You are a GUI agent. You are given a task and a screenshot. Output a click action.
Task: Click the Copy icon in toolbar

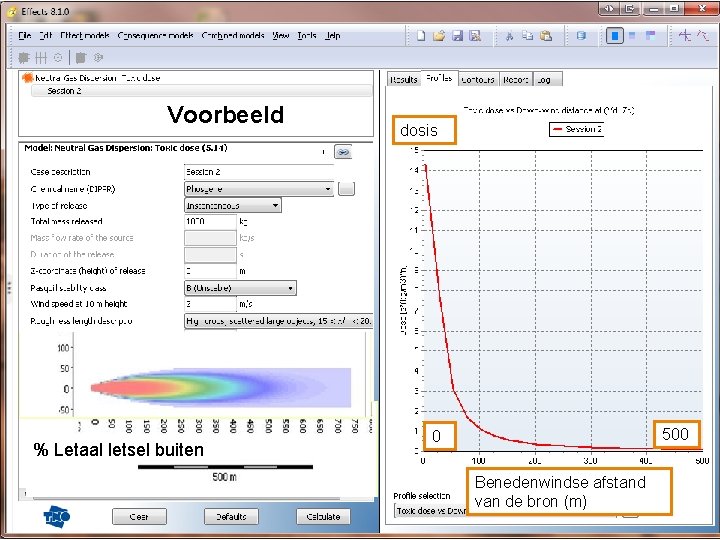[528, 36]
